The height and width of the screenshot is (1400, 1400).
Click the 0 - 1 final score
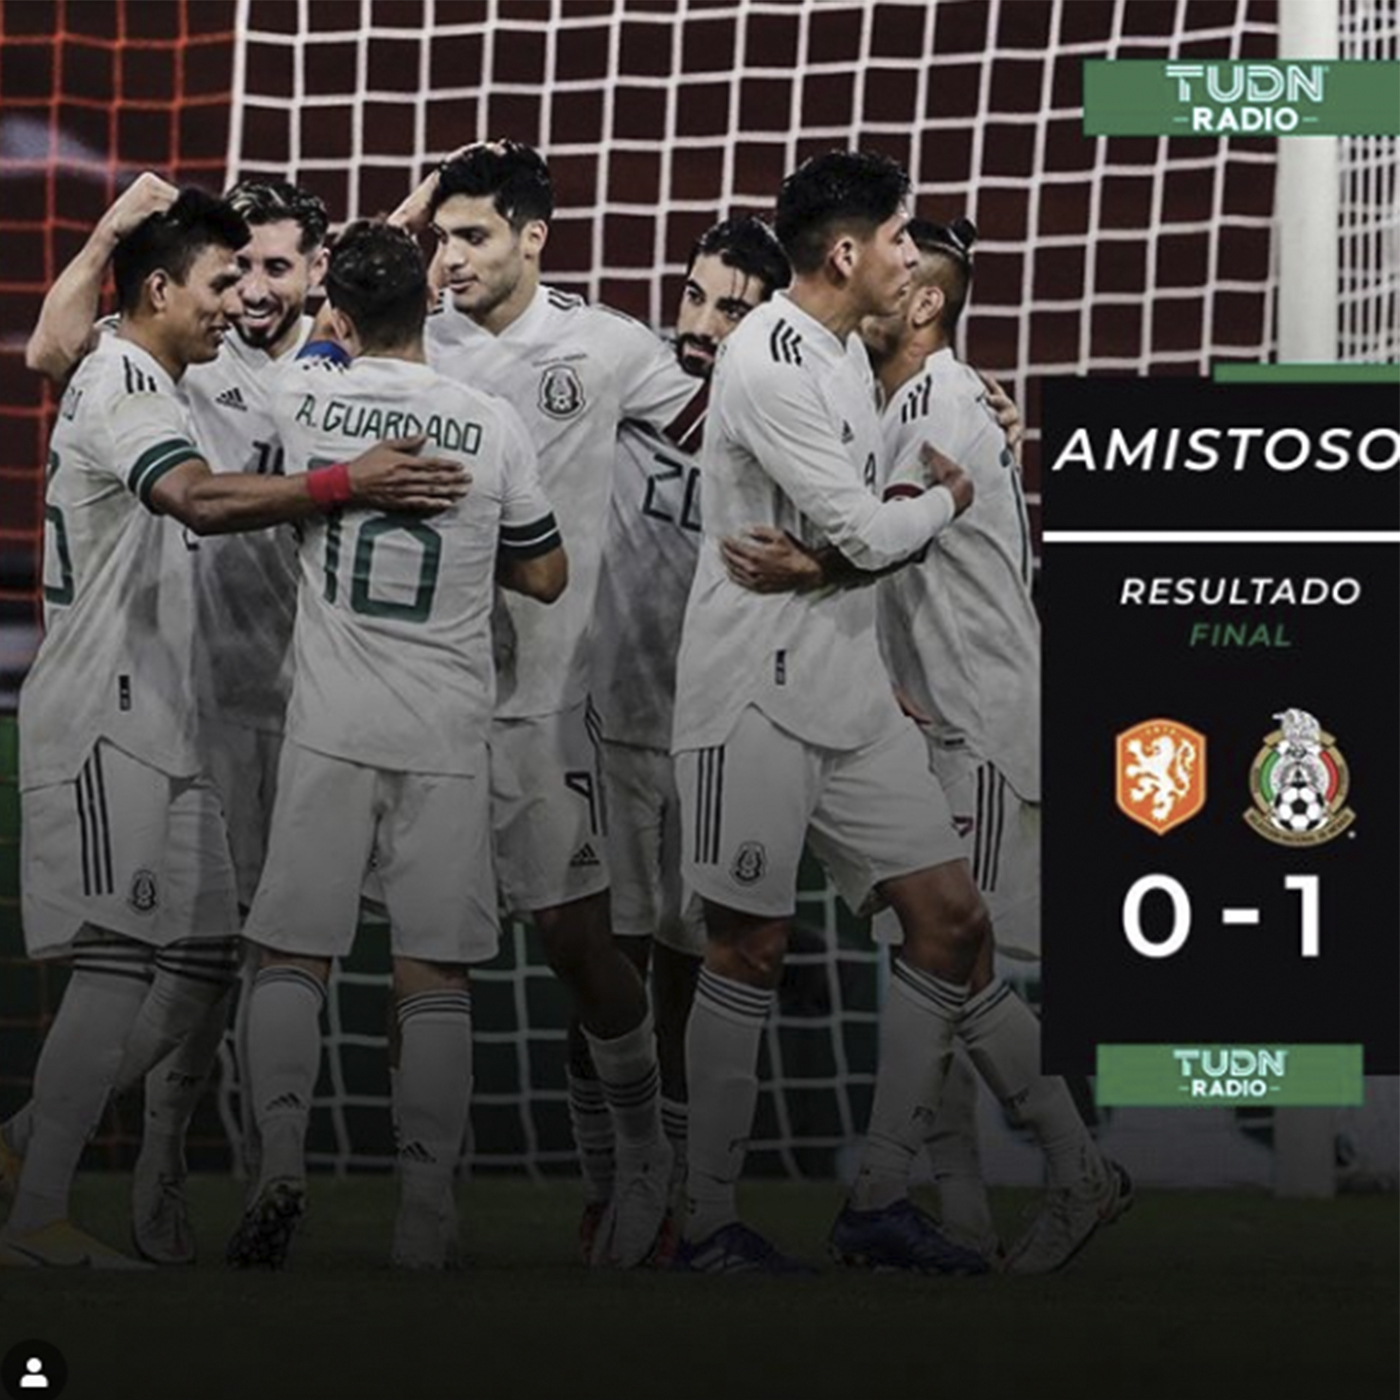click(1224, 918)
